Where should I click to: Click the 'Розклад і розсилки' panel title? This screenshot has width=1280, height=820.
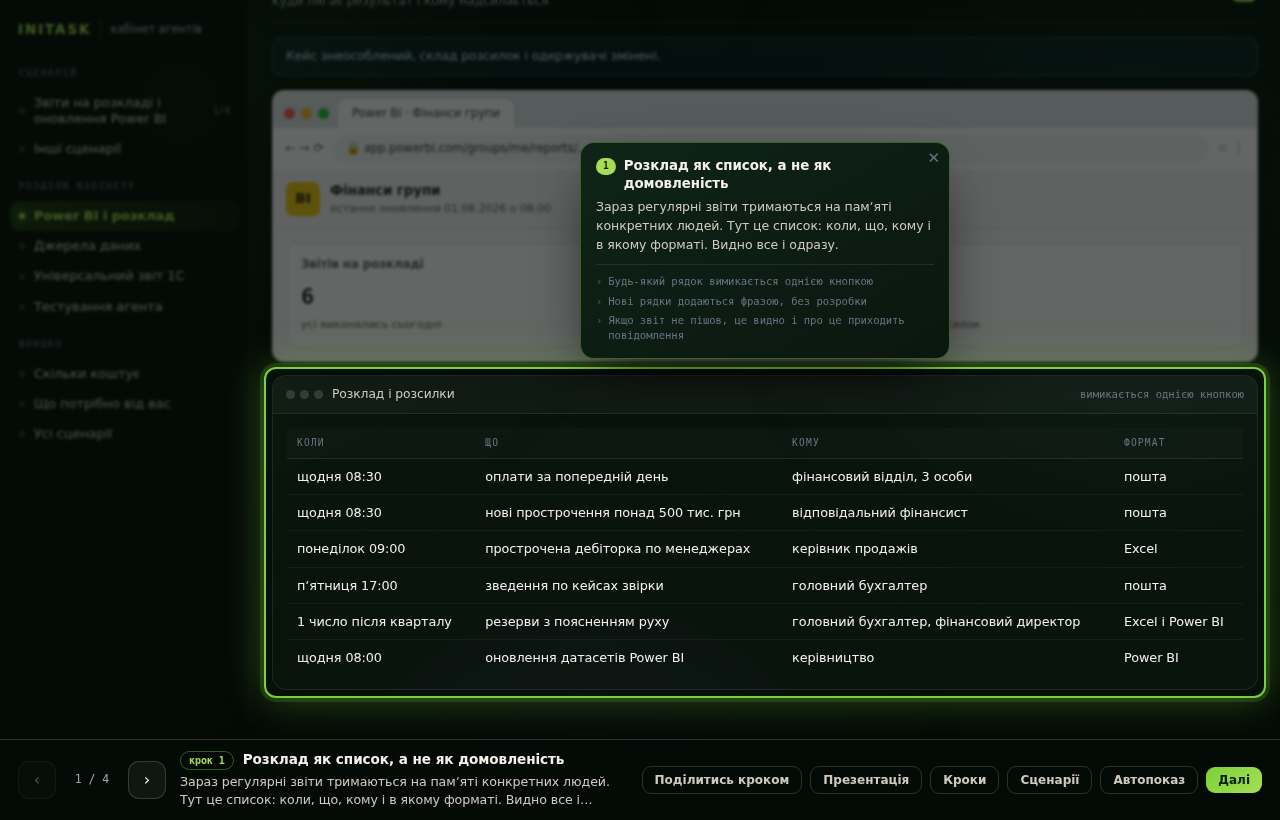point(393,394)
